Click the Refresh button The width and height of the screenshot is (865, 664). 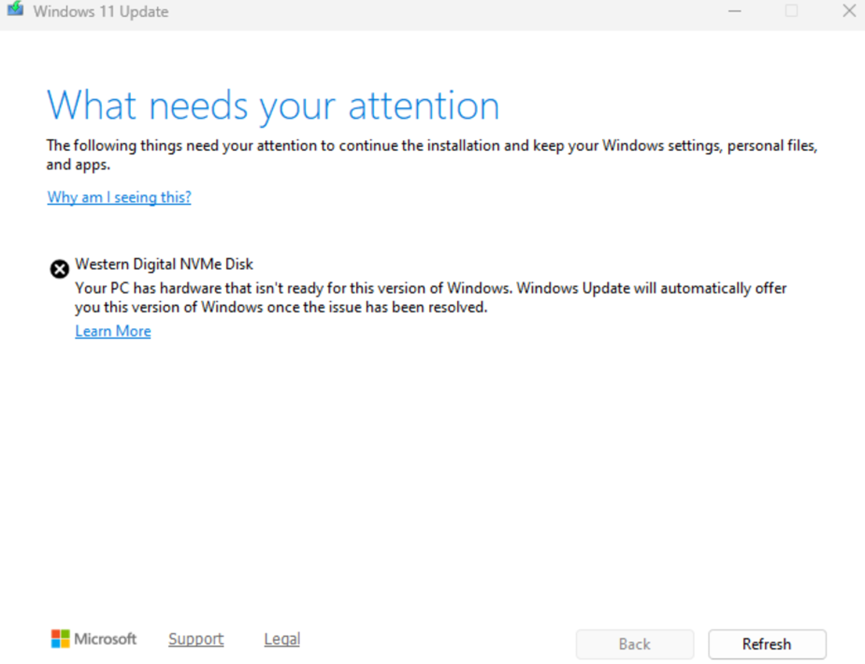(767, 644)
